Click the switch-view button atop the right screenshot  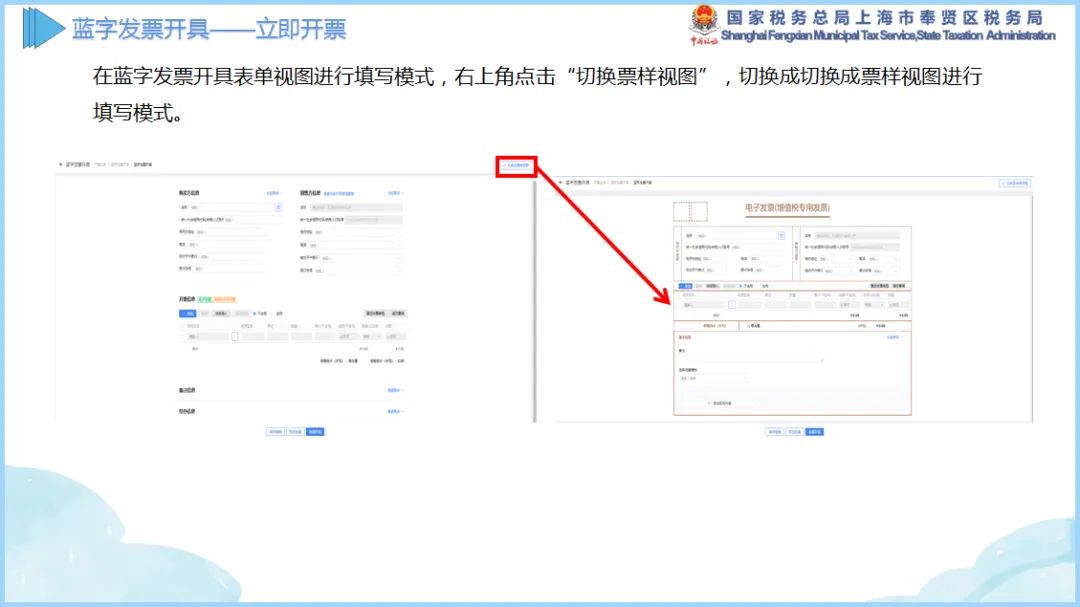[x=1015, y=183]
